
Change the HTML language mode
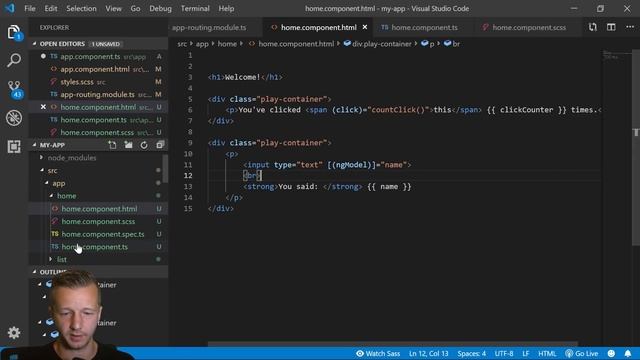tap(547, 353)
